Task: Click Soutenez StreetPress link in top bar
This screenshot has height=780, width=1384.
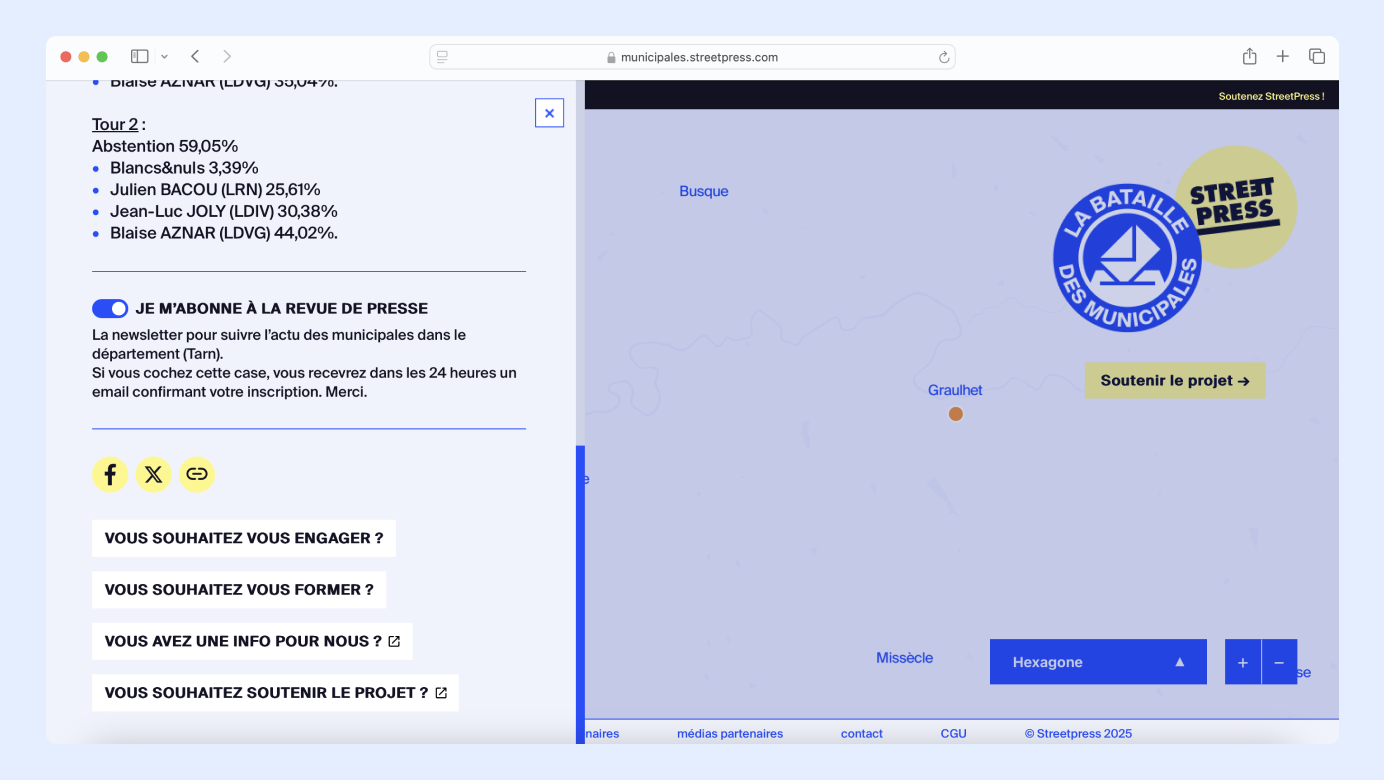Action: 1271,96
